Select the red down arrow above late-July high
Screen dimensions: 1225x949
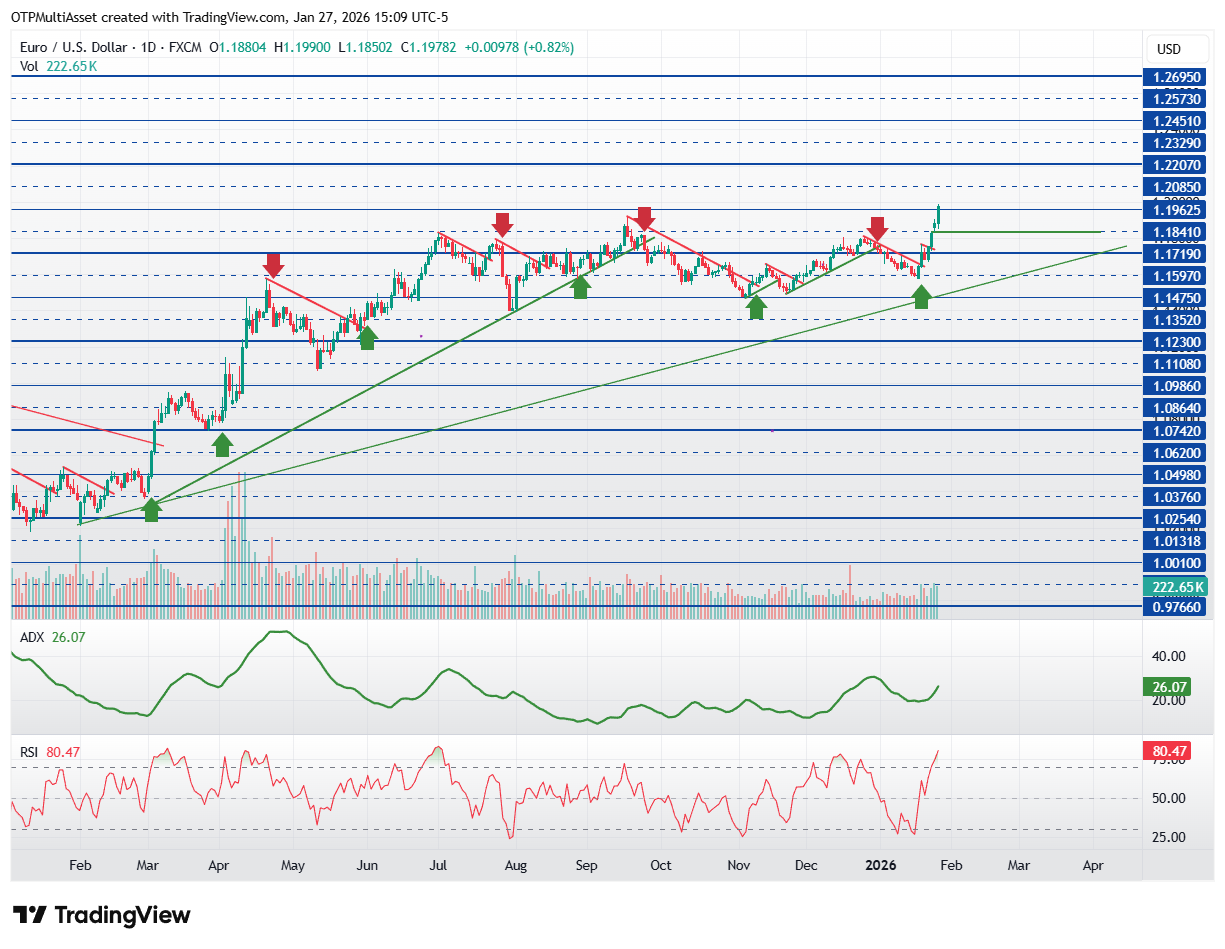pyautogui.click(x=502, y=224)
